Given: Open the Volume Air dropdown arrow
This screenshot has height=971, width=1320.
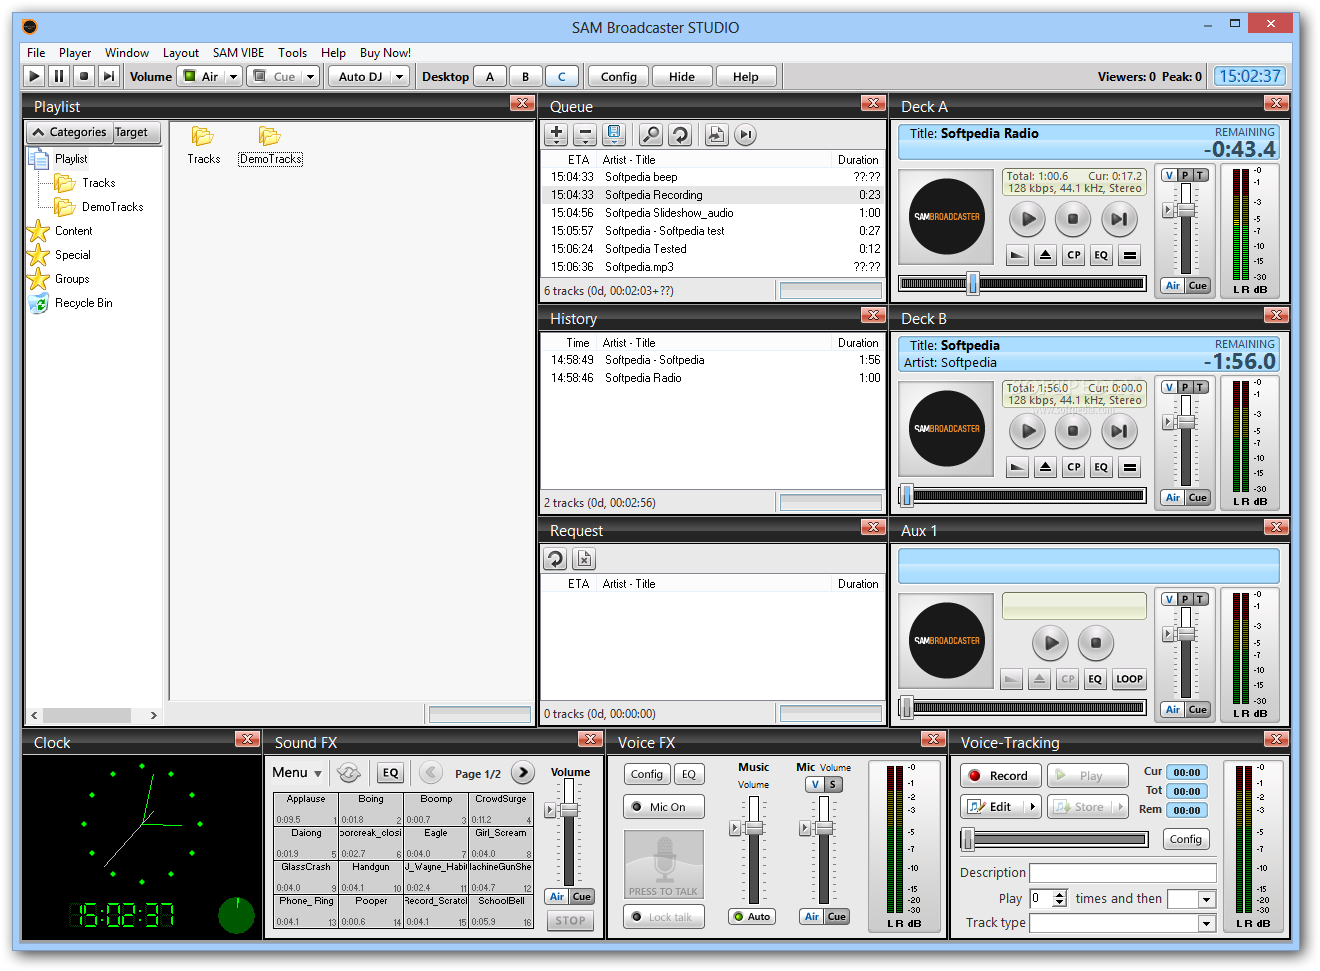Looking at the screenshot, I should pyautogui.click(x=234, y=76).
